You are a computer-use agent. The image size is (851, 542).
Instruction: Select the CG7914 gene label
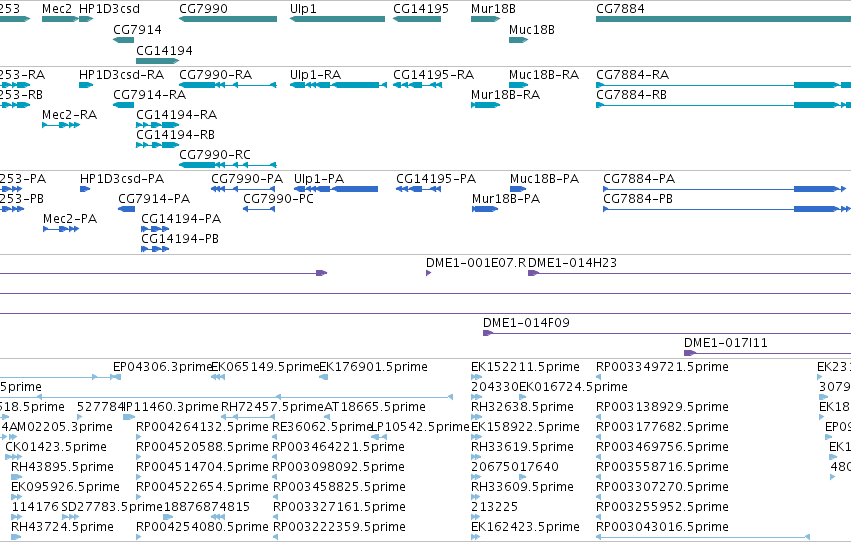click(137, 29)
